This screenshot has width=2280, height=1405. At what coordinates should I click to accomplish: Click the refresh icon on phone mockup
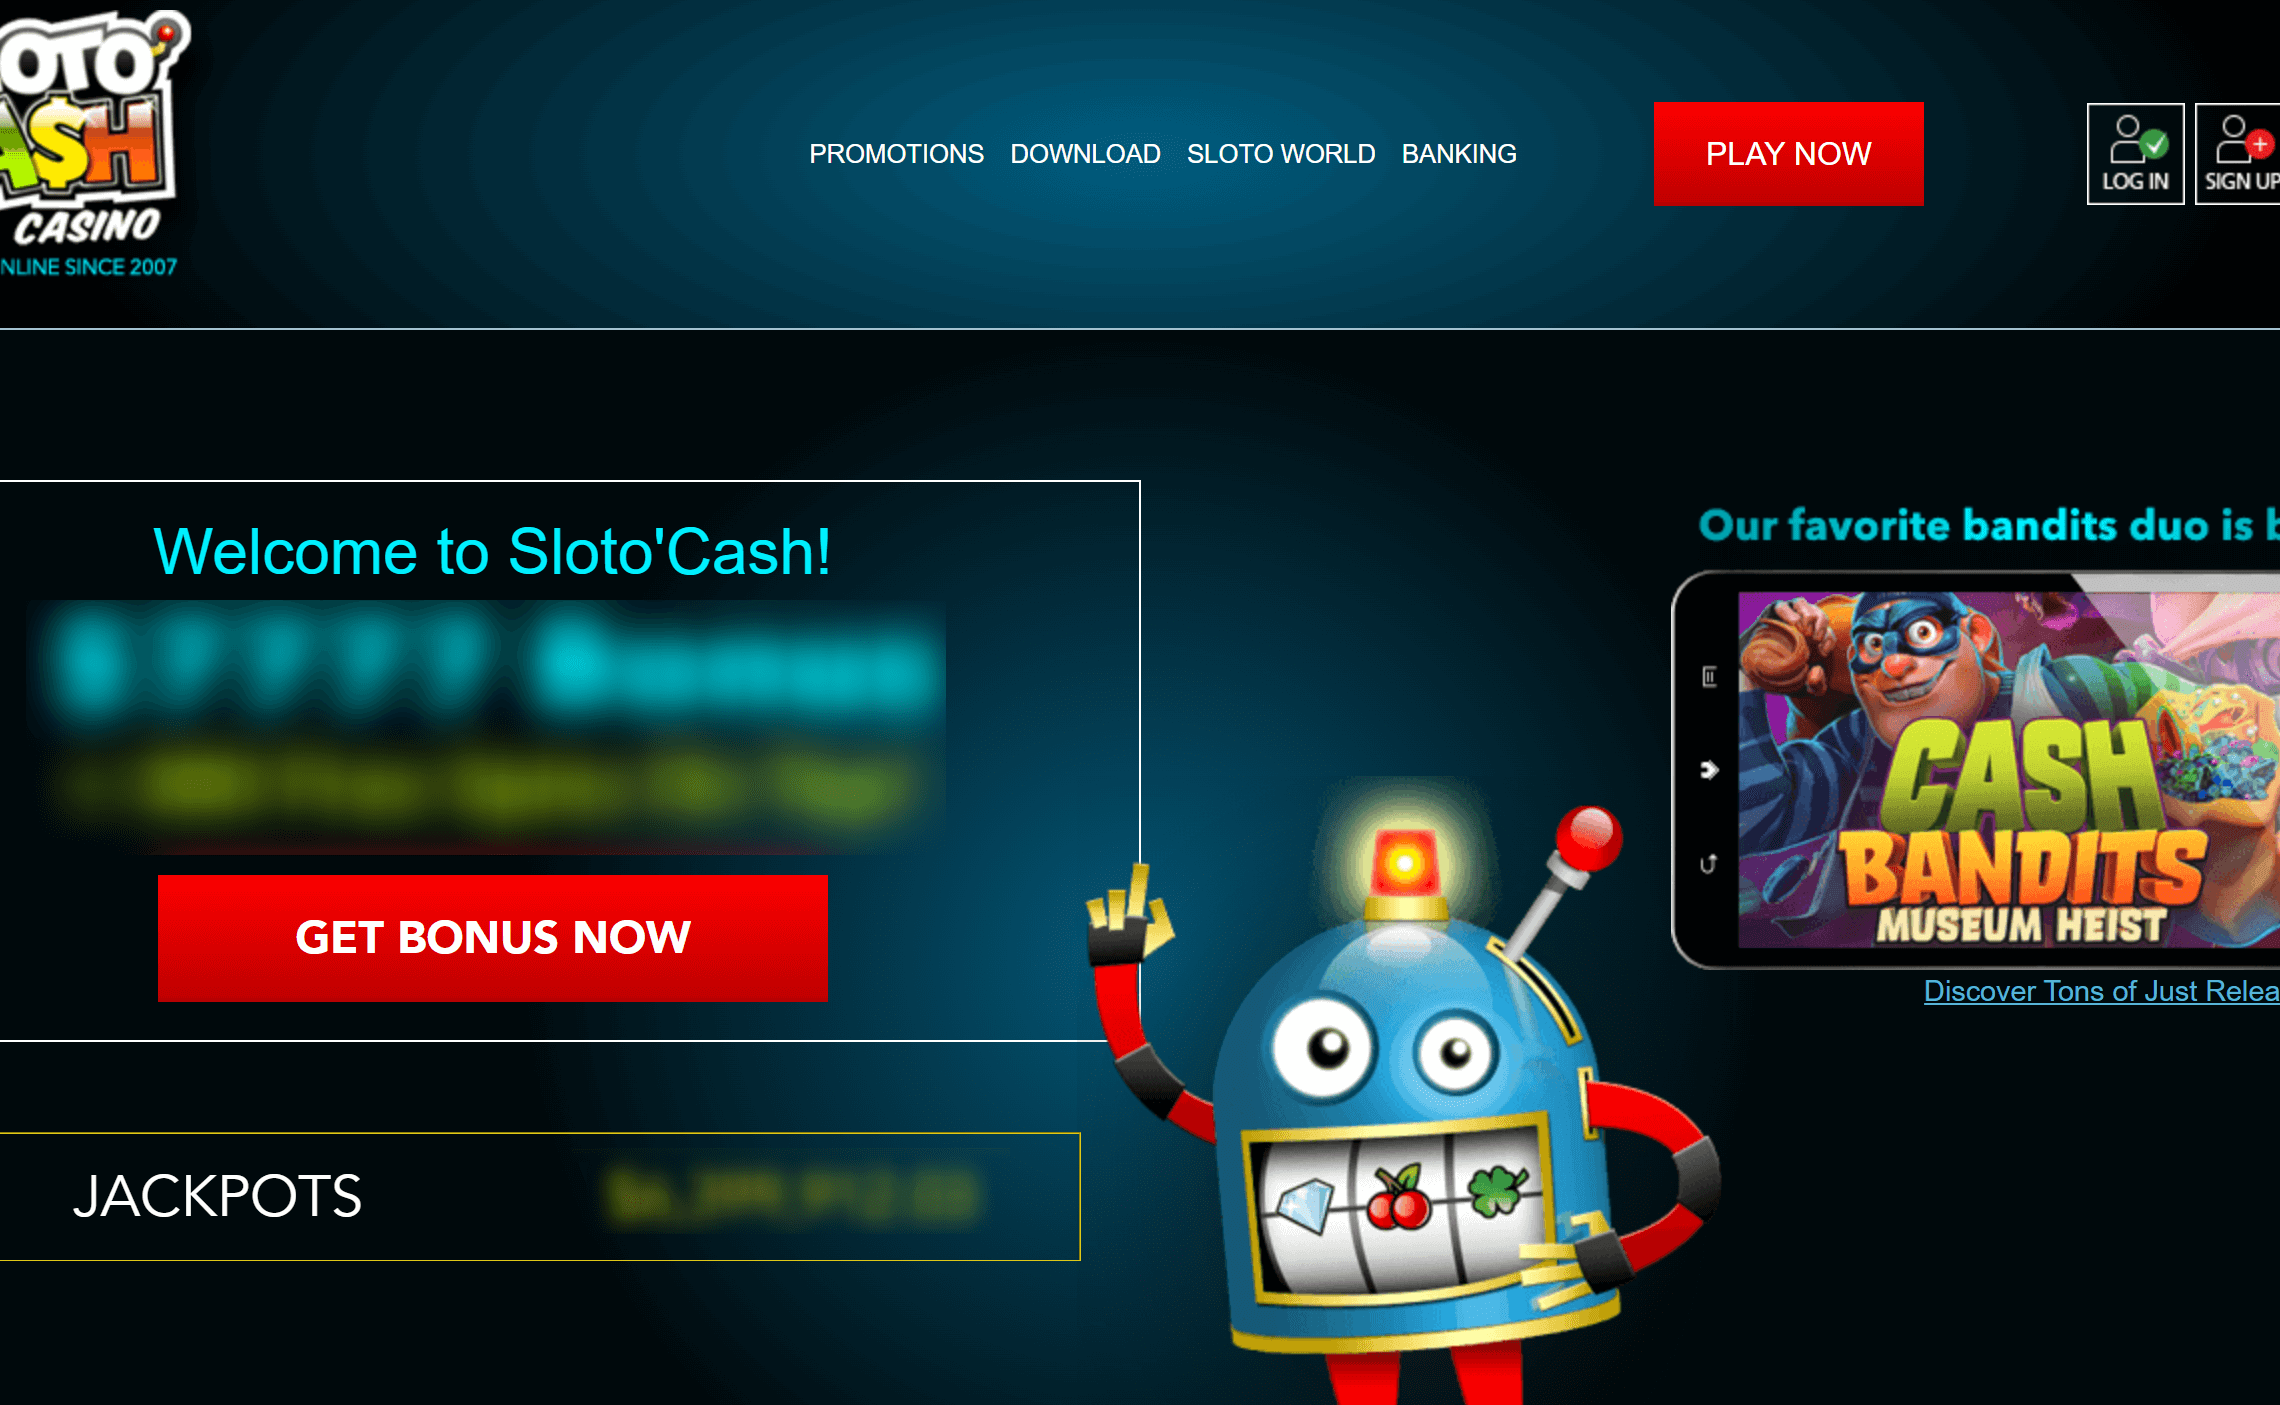pyautogui.click(x=1708, y=863)
